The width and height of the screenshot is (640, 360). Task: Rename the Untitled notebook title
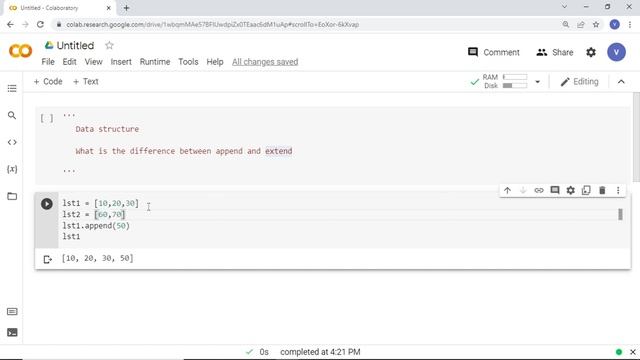[x=75, y=45]
